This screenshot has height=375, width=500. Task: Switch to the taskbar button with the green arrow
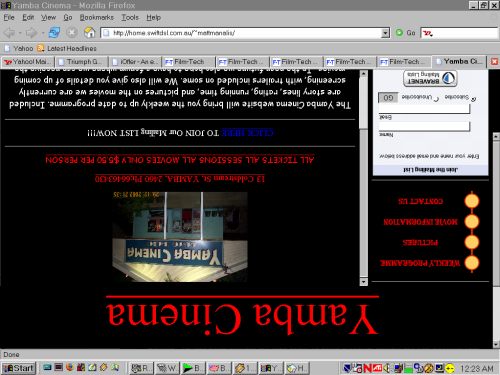(192, 368)
